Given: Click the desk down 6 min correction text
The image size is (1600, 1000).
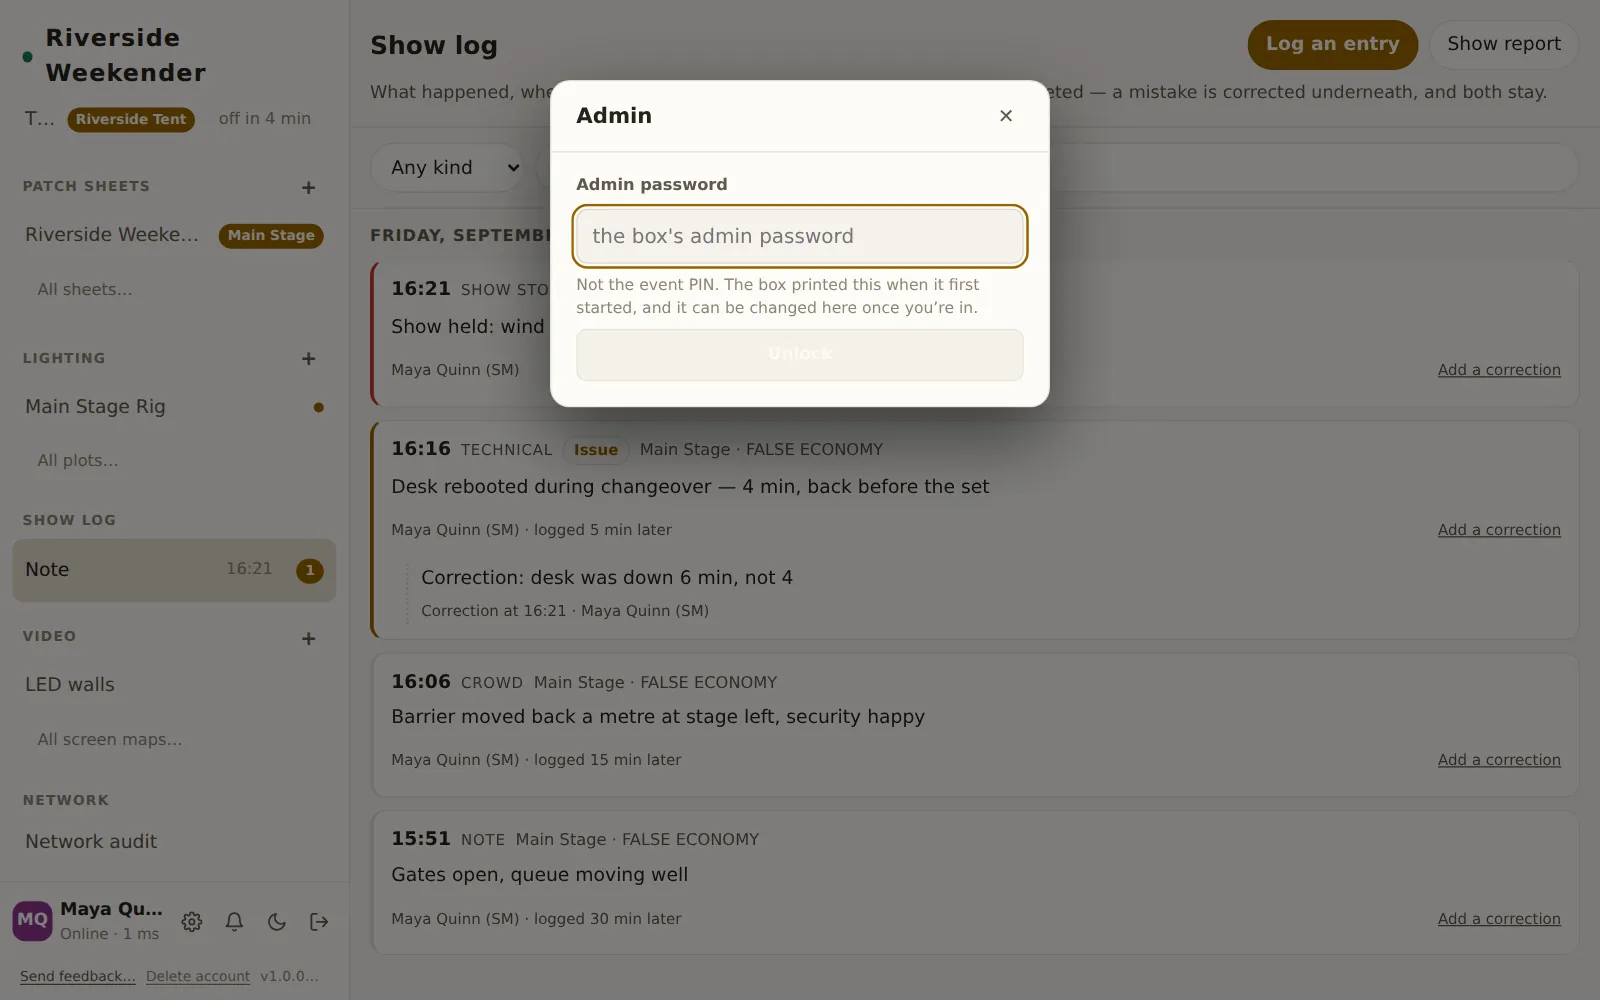Looking at the screenshot, I should pyautogui.click(x=607, y=578).
